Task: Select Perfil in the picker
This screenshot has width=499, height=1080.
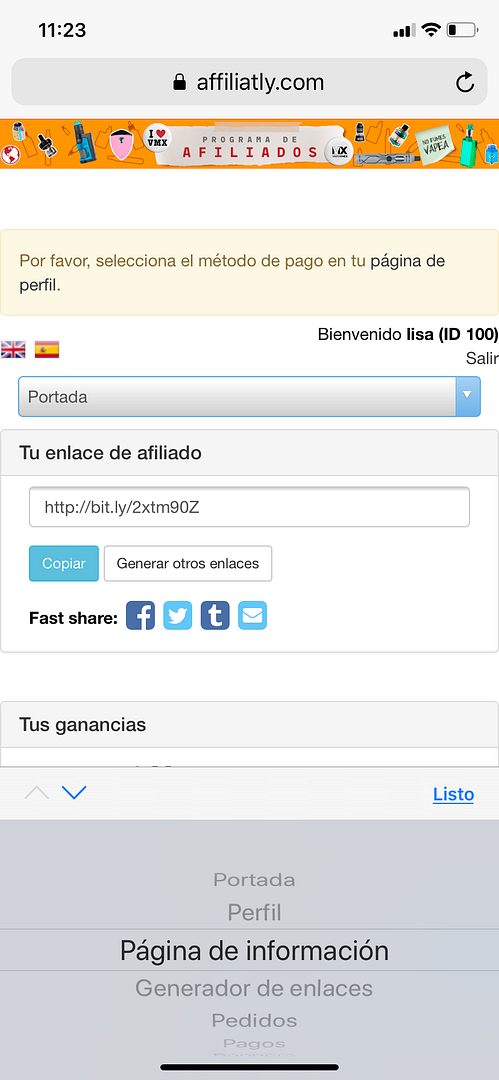Action: pyautogui.click(x=254, y=913)
